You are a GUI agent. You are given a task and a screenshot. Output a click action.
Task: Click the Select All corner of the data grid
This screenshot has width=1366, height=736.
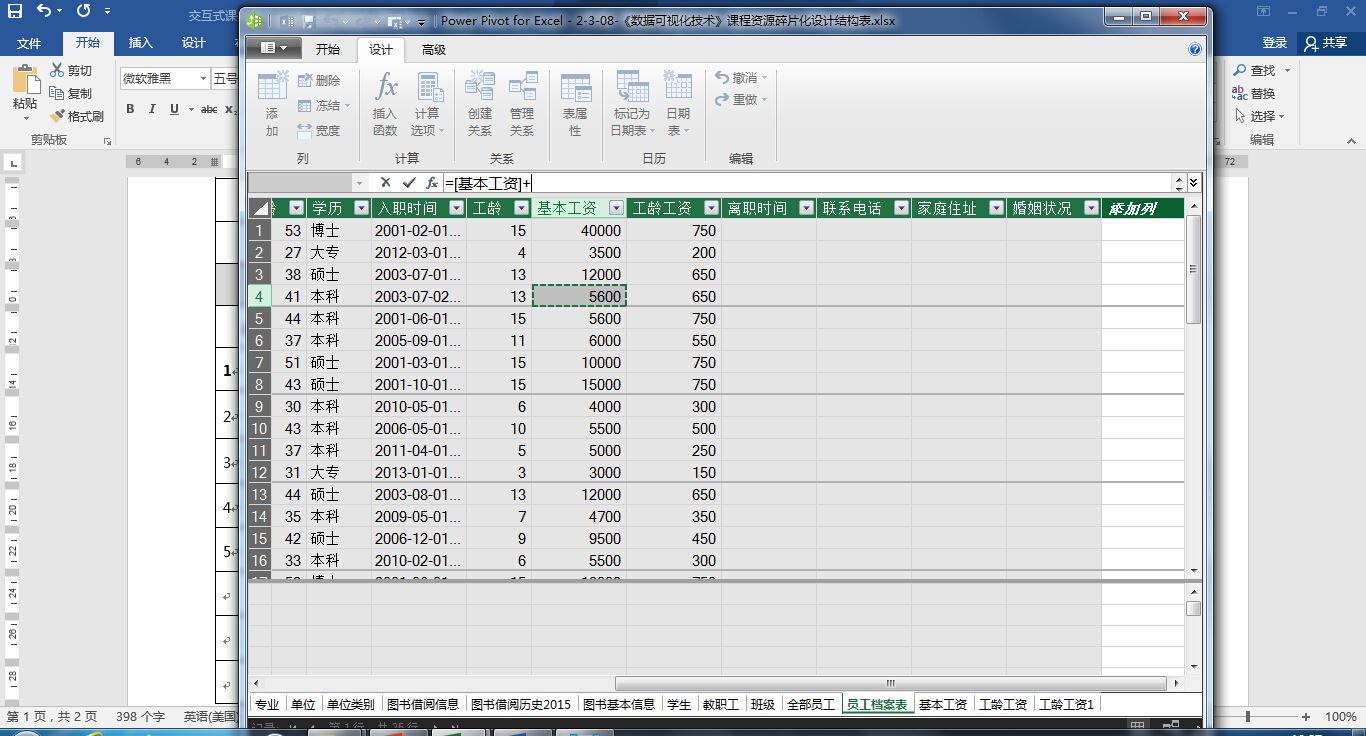click(259, 208)
